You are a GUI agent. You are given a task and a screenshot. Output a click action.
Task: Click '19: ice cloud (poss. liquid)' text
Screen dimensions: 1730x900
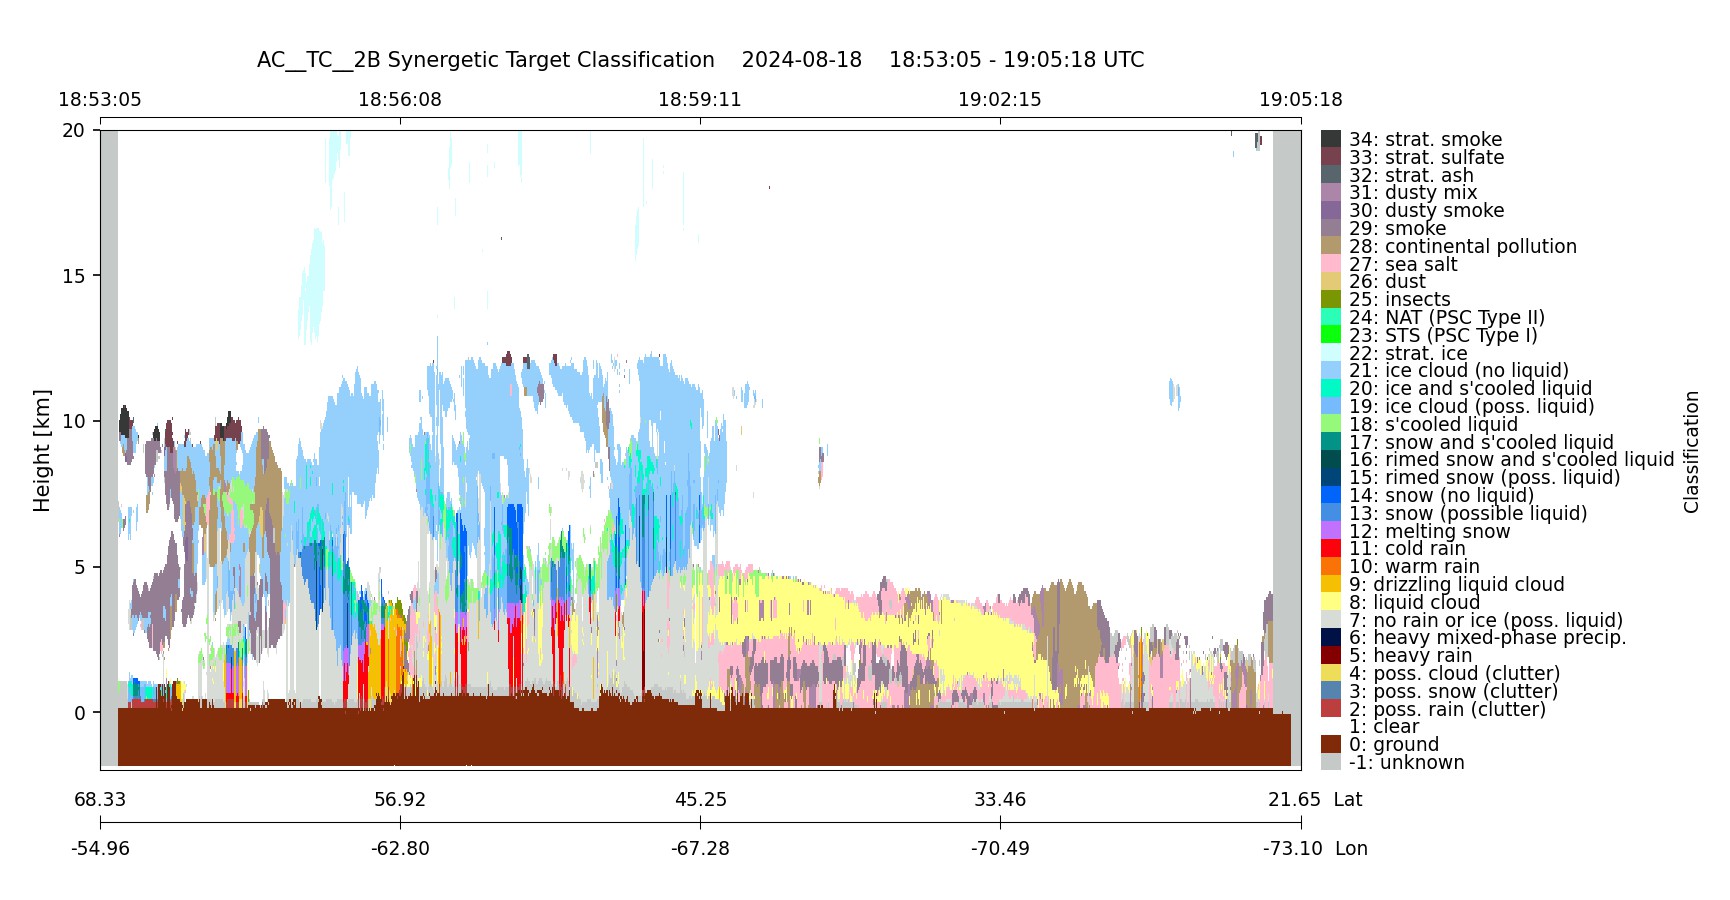[1471, 407]
